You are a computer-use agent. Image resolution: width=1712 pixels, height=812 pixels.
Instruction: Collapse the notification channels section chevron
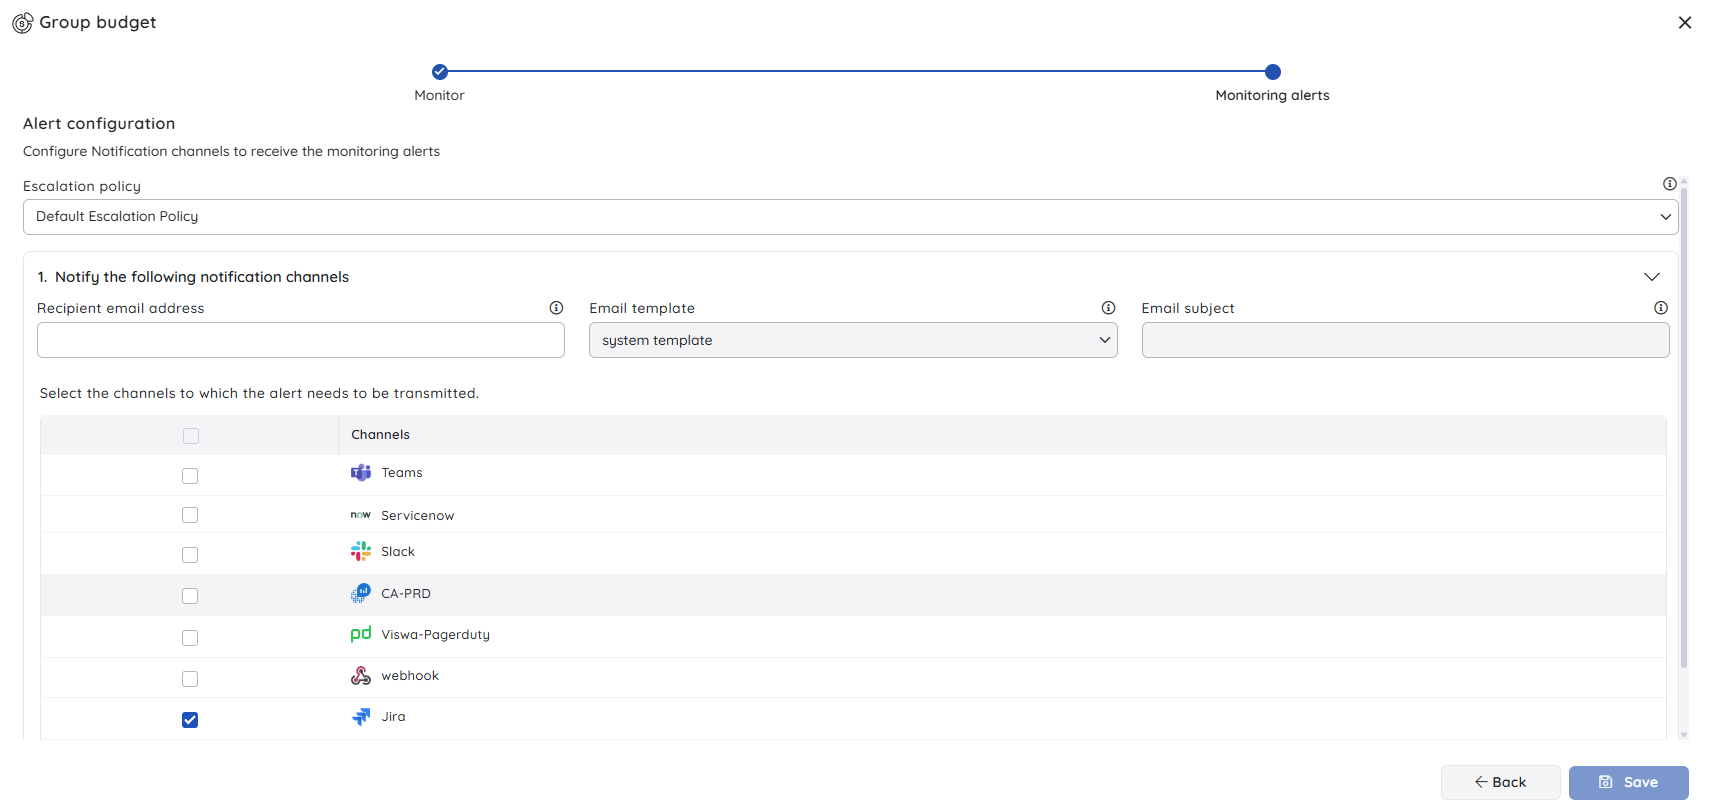[x=1652, y=277]
